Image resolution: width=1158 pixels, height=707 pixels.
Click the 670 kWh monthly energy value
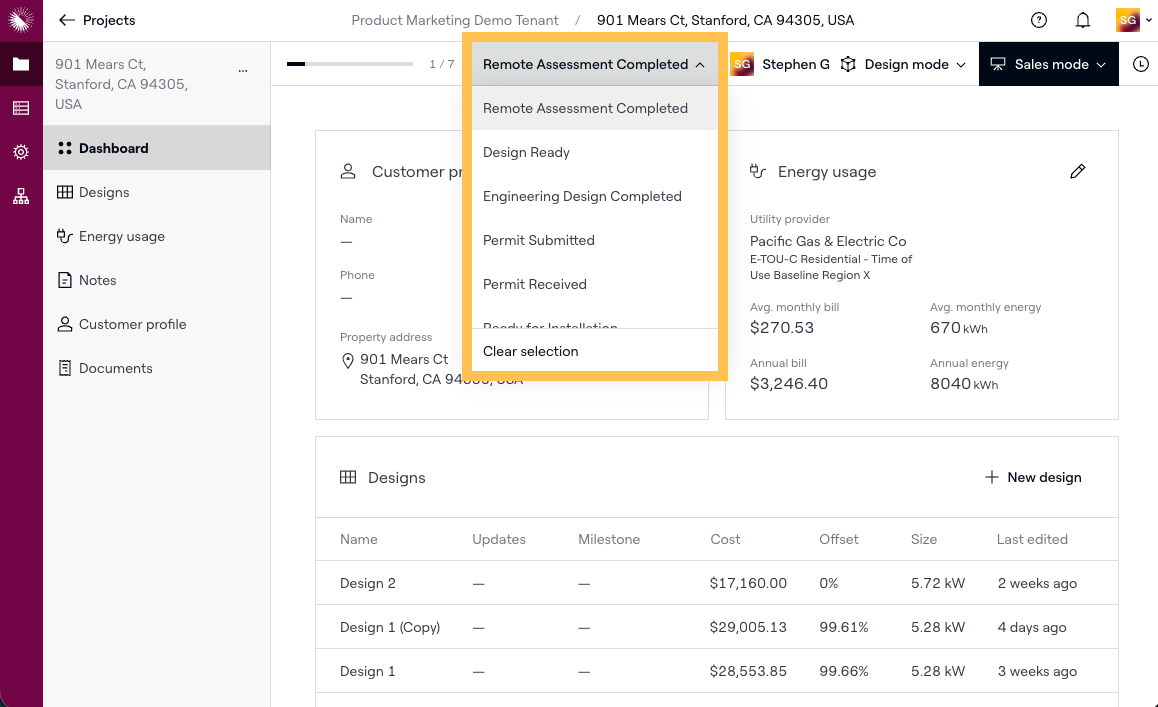[x=959, y=327]
